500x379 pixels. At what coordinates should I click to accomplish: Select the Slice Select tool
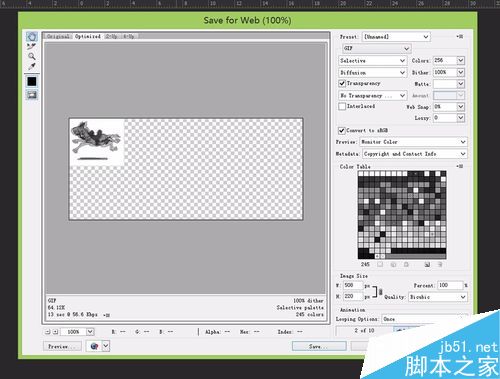click(32, 46)
